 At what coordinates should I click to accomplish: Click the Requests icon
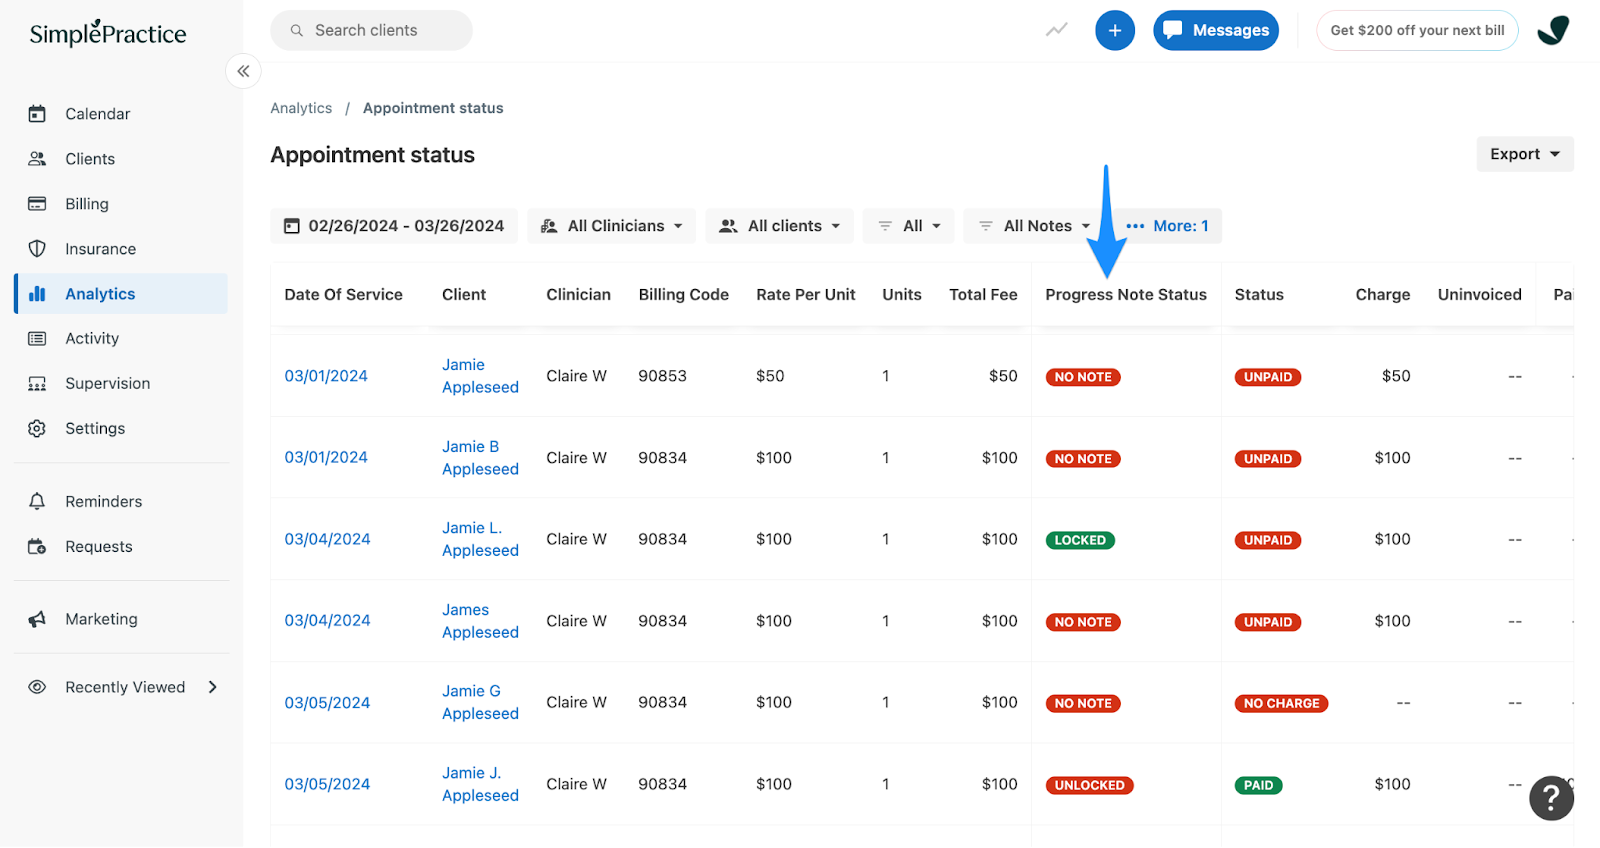[x=37, y=547]
